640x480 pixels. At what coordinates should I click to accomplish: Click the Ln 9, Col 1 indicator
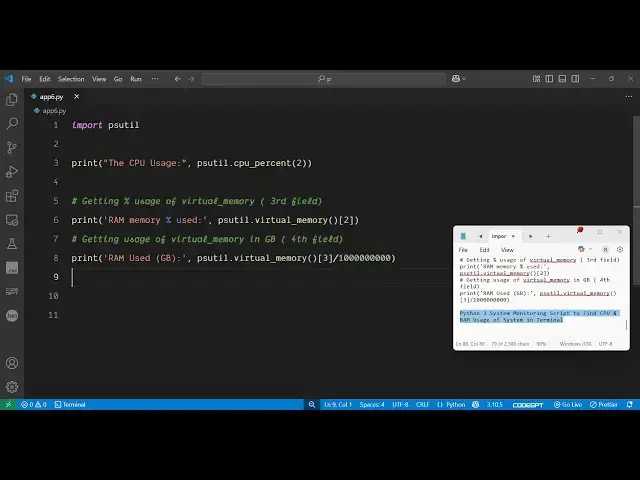[x=338, y=404]
